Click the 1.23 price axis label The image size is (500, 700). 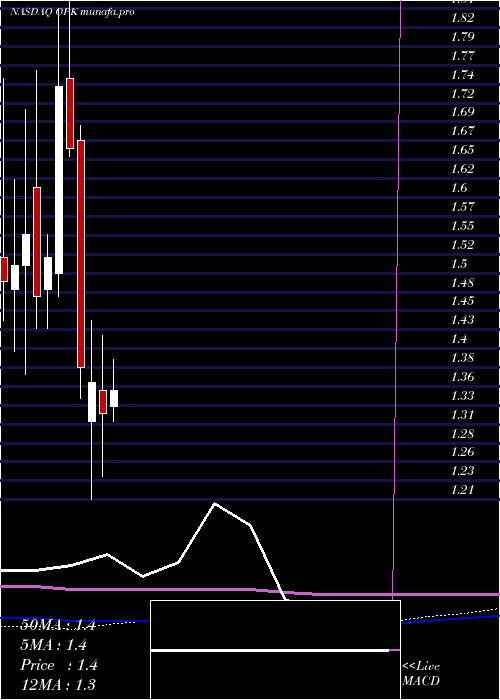(x=462, y=471)
